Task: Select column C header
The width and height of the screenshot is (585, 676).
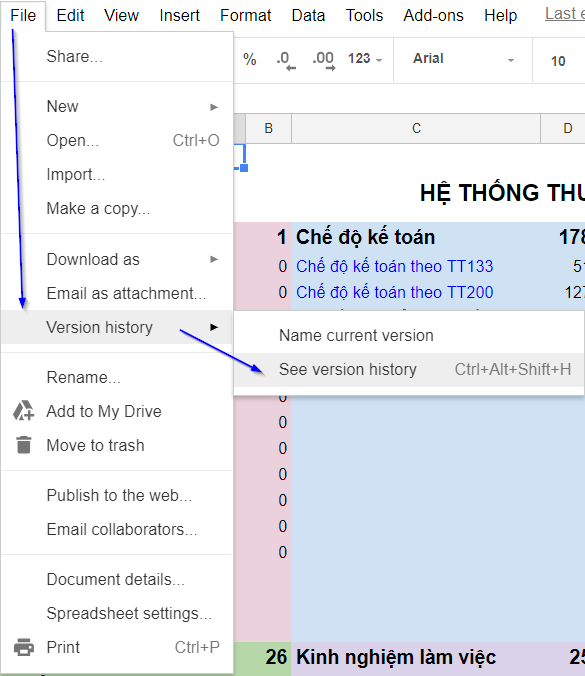Action: click(x=416, y=128)
